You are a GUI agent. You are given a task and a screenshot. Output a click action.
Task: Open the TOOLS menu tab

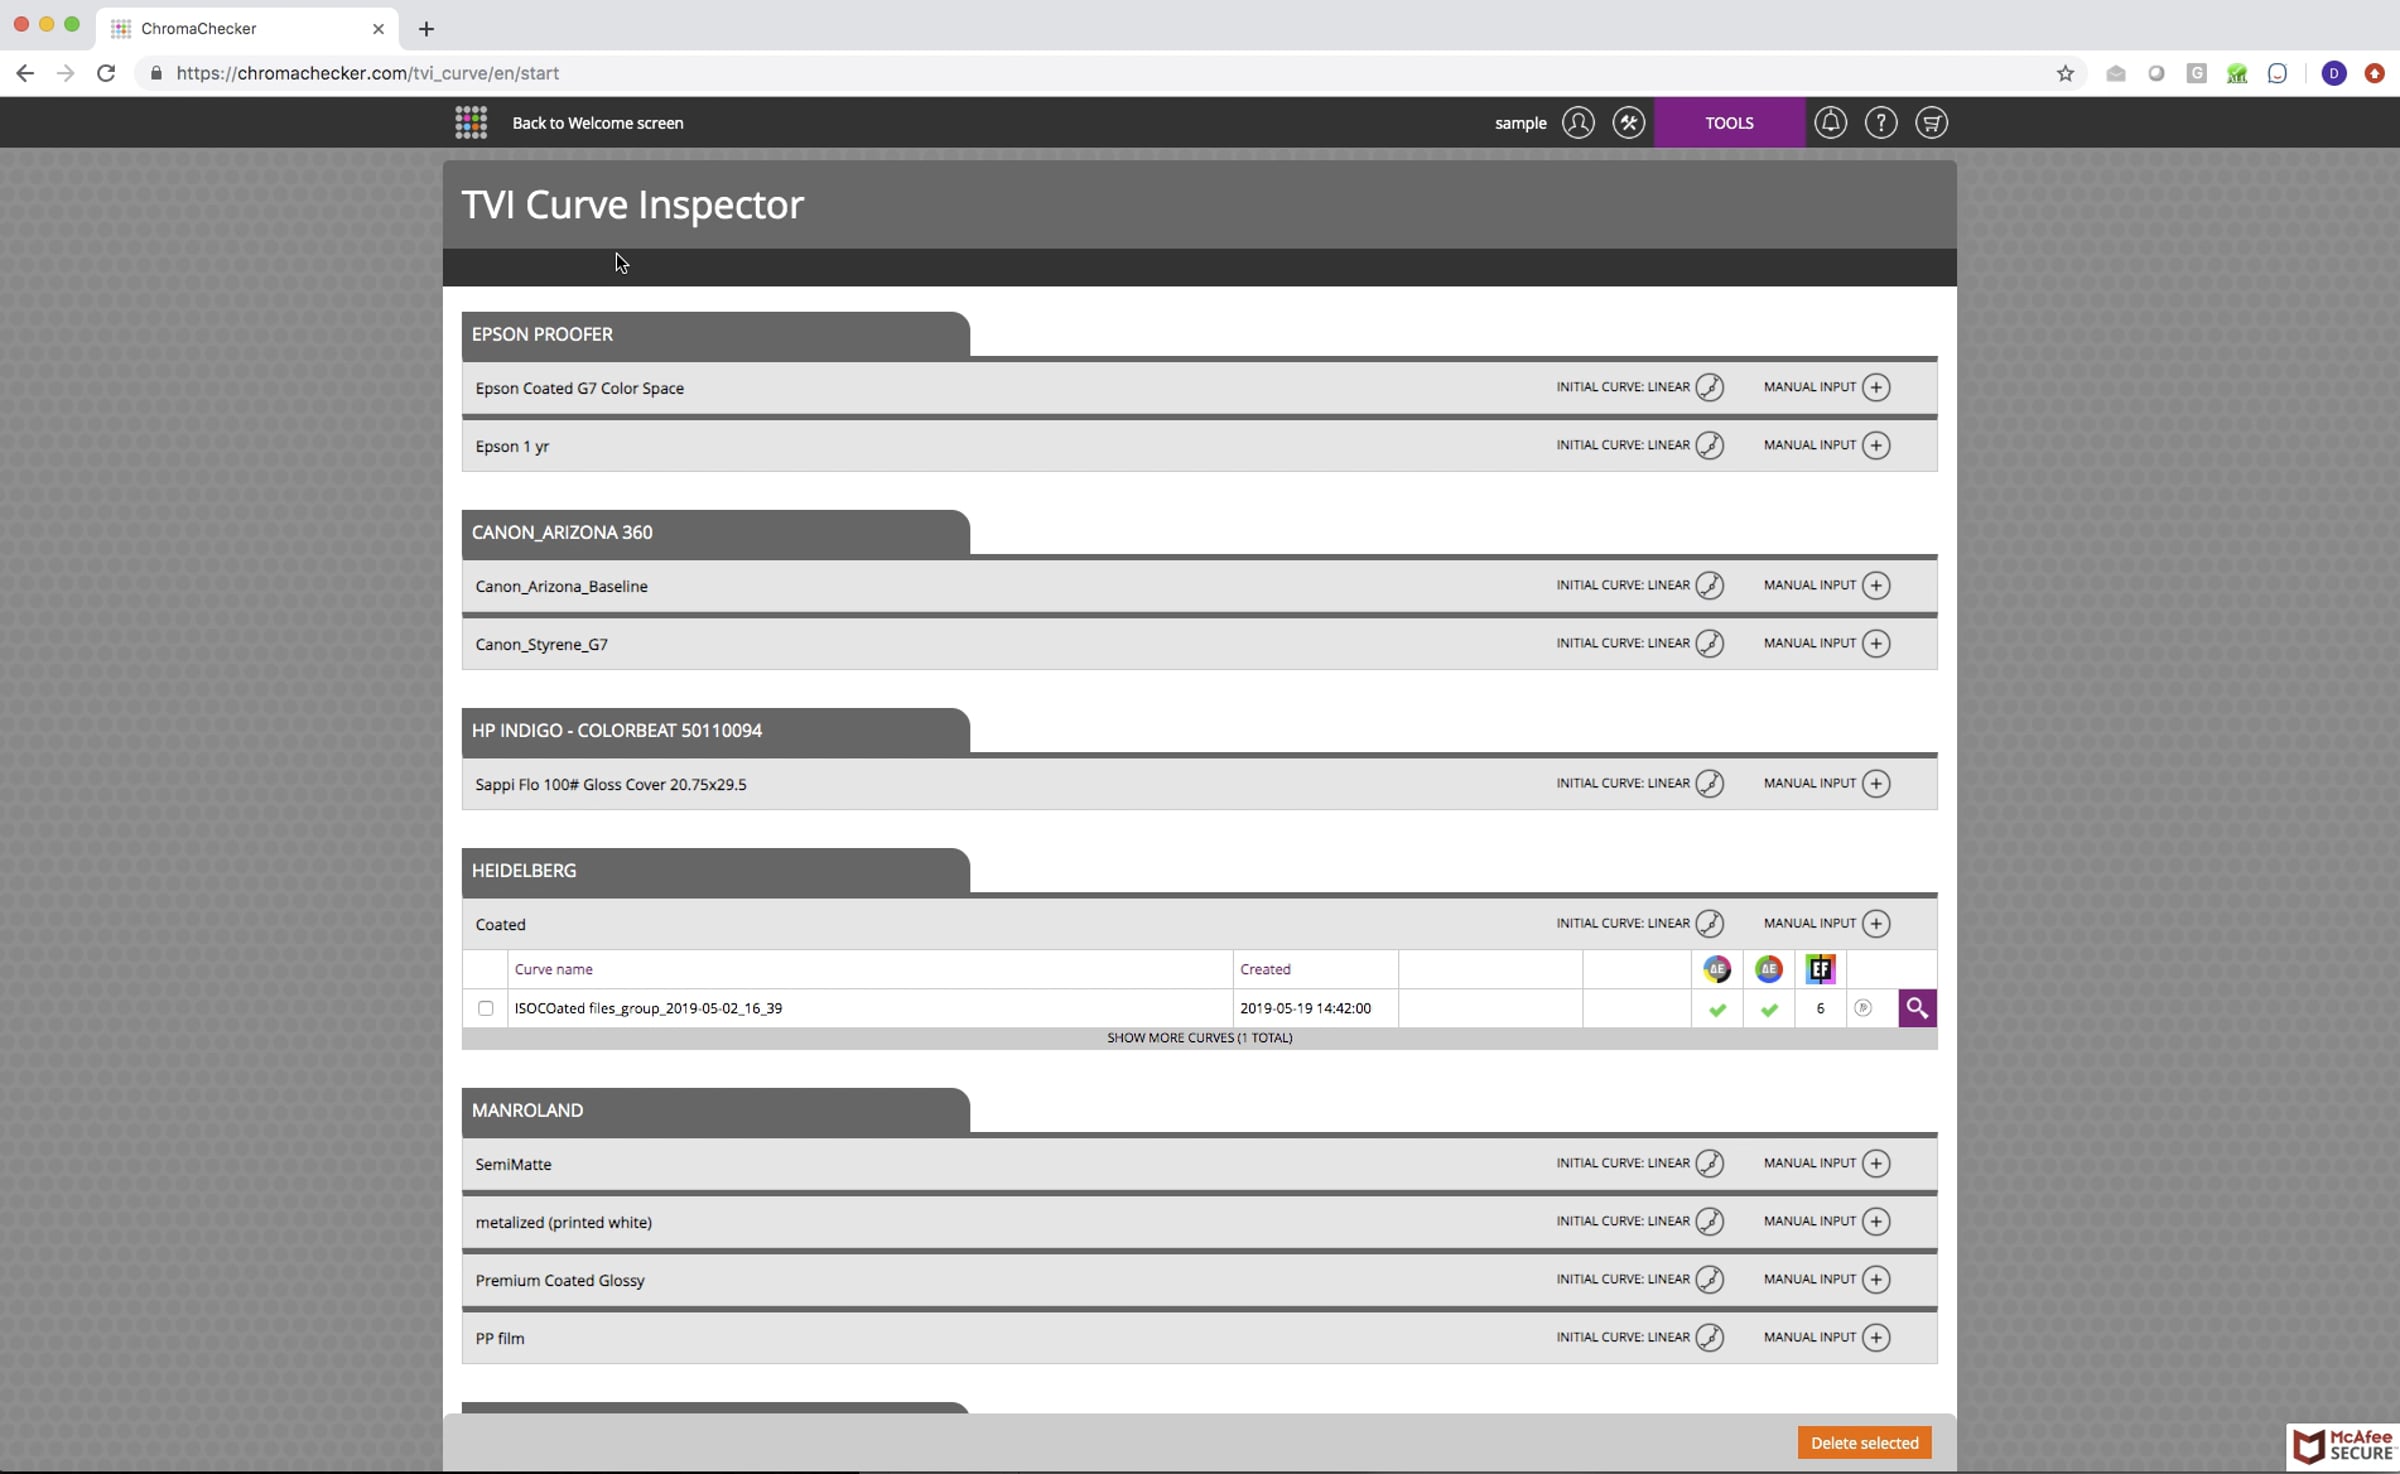coord(1729,123)
